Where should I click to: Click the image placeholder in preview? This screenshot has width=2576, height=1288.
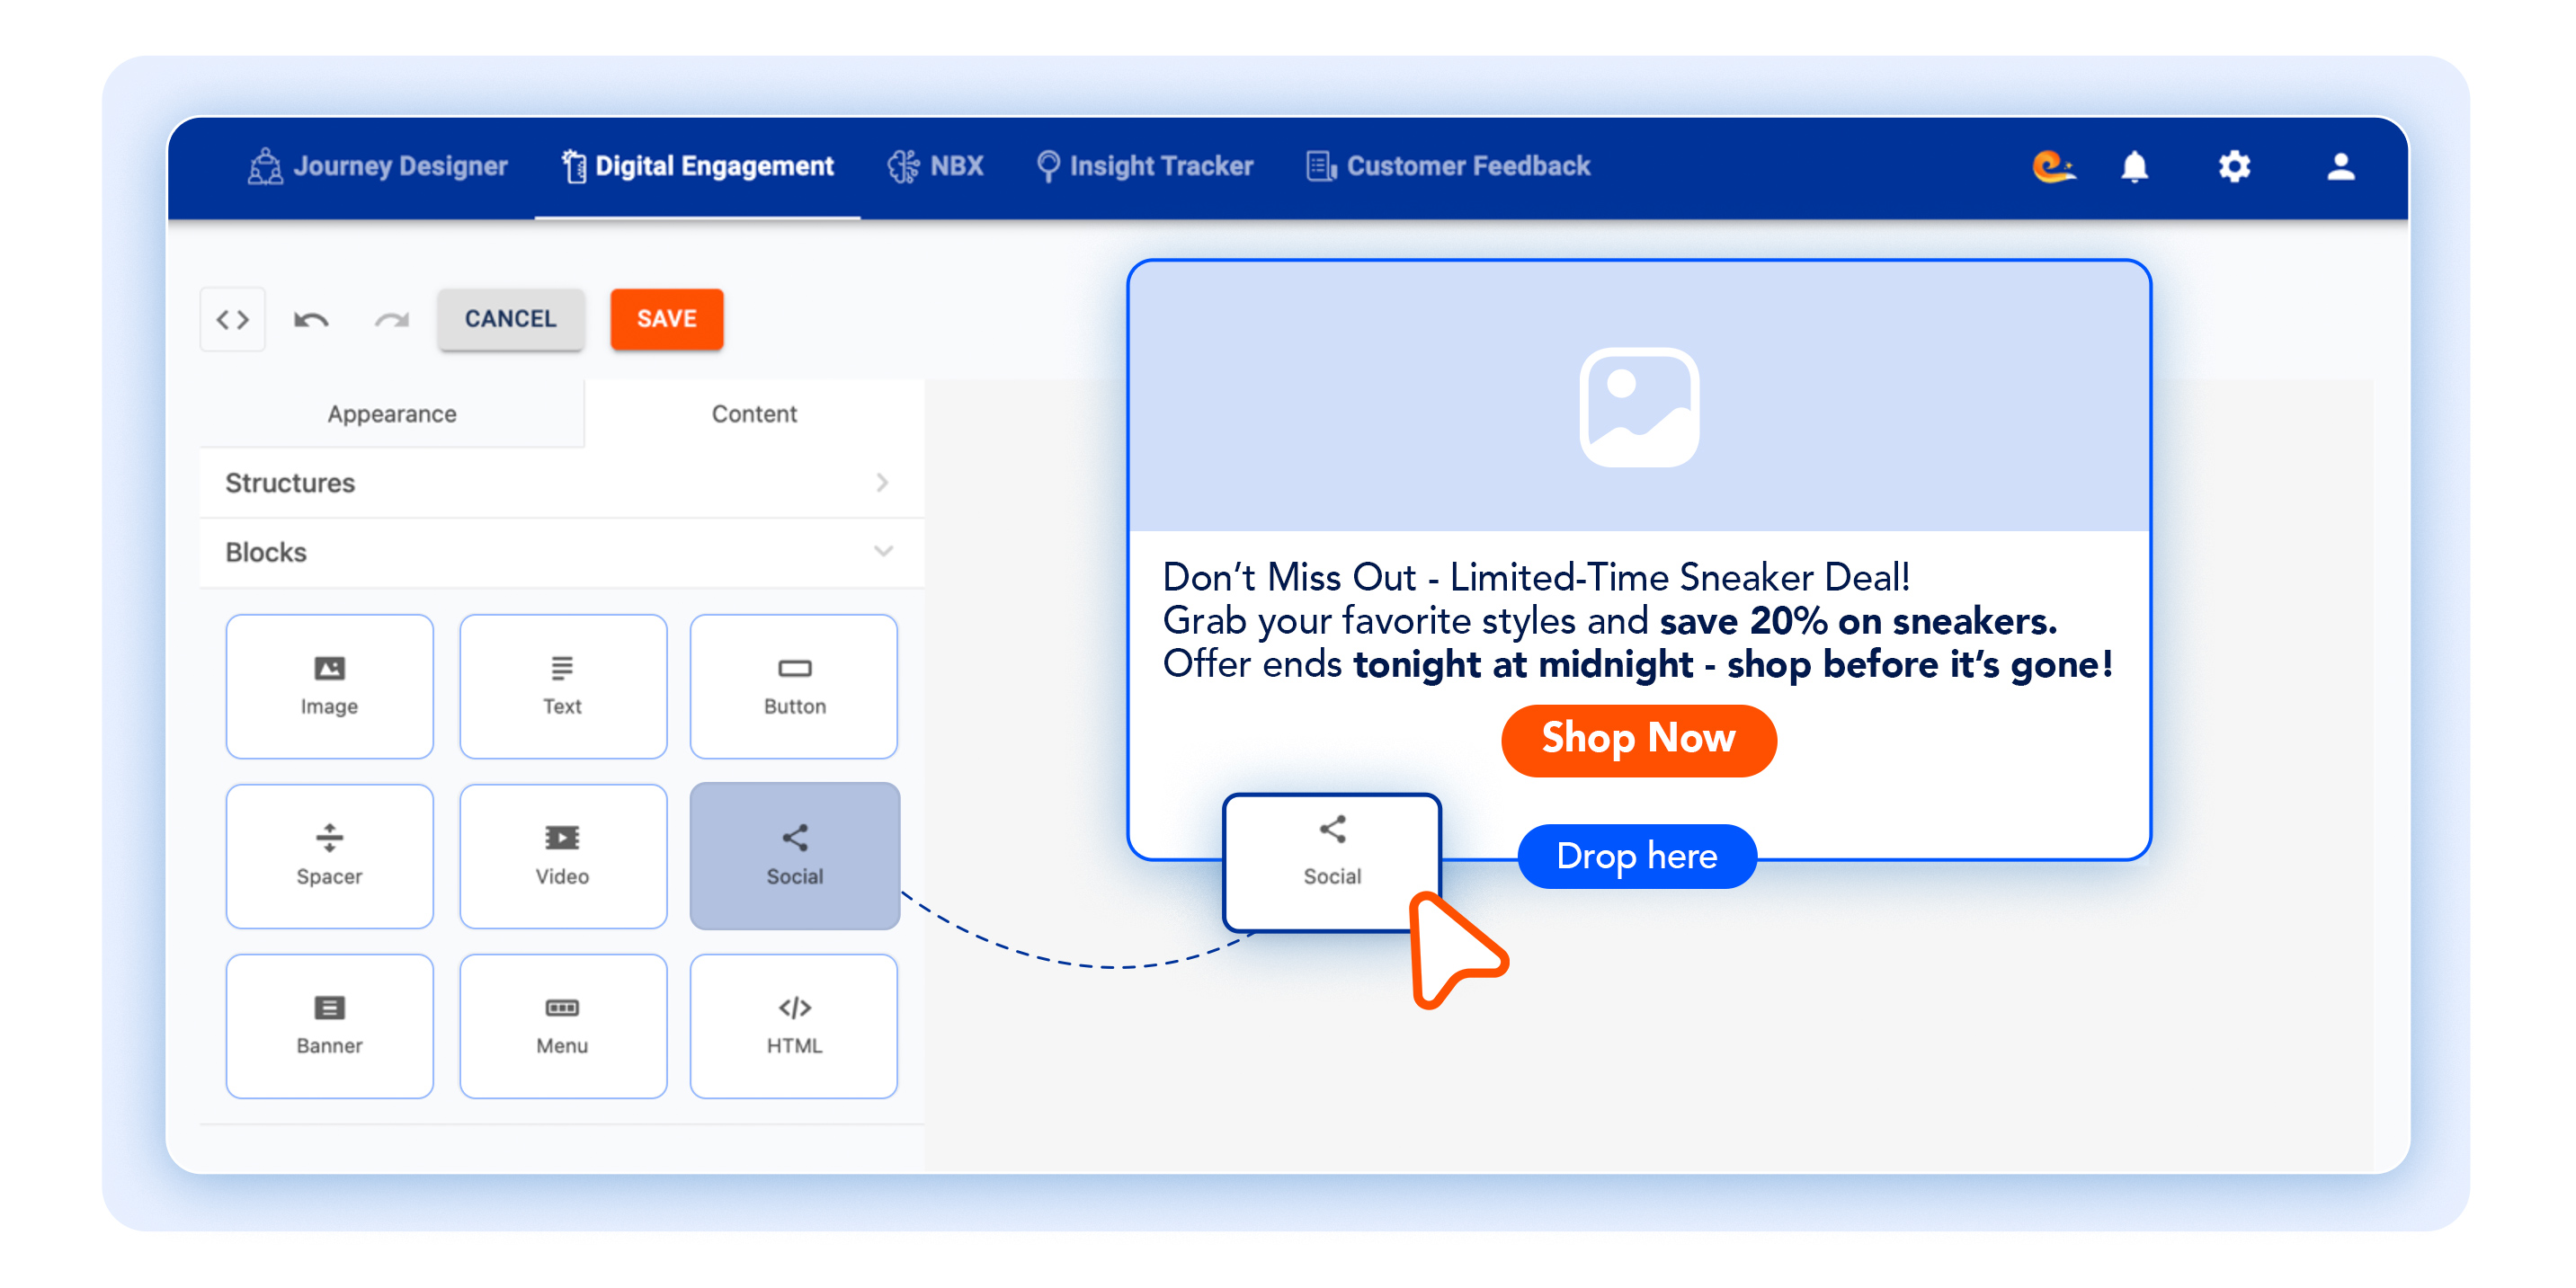click(1638, 406)
